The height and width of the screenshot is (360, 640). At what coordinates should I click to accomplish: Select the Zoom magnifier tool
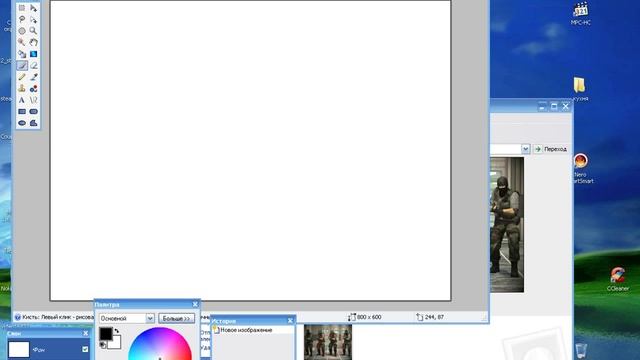pos(33,31)
